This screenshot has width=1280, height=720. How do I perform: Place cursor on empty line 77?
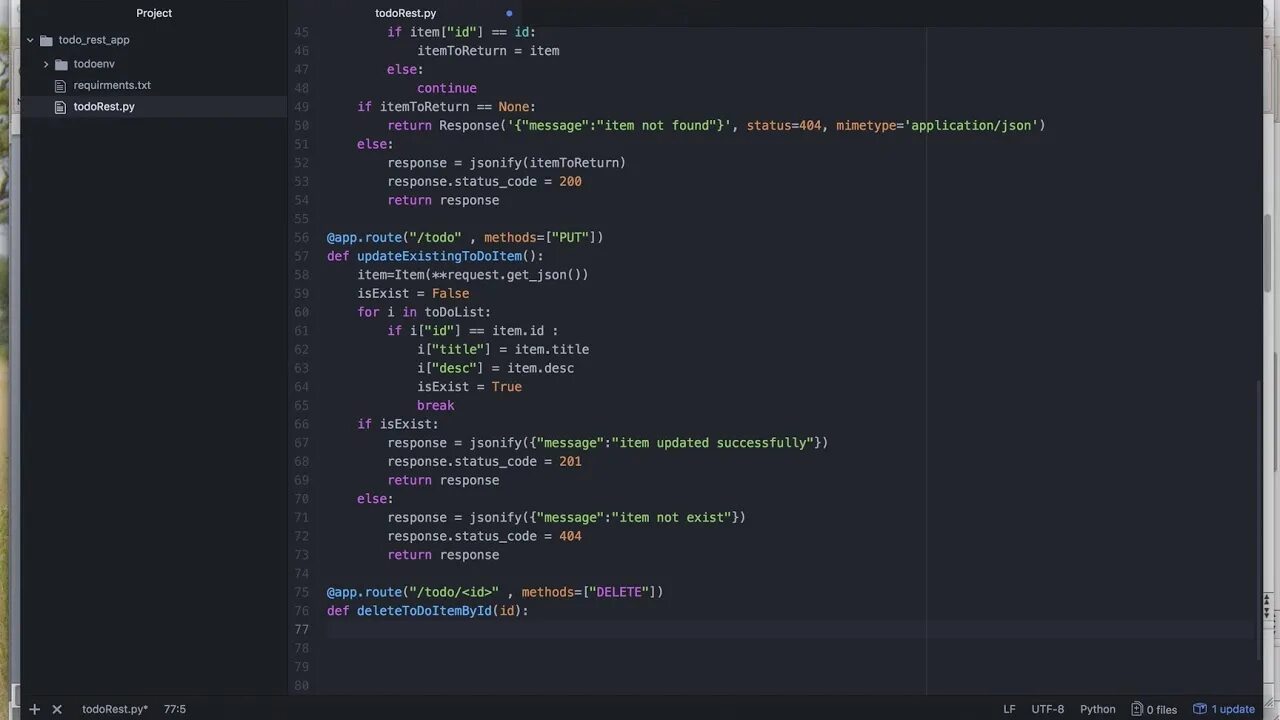(790, 629)
